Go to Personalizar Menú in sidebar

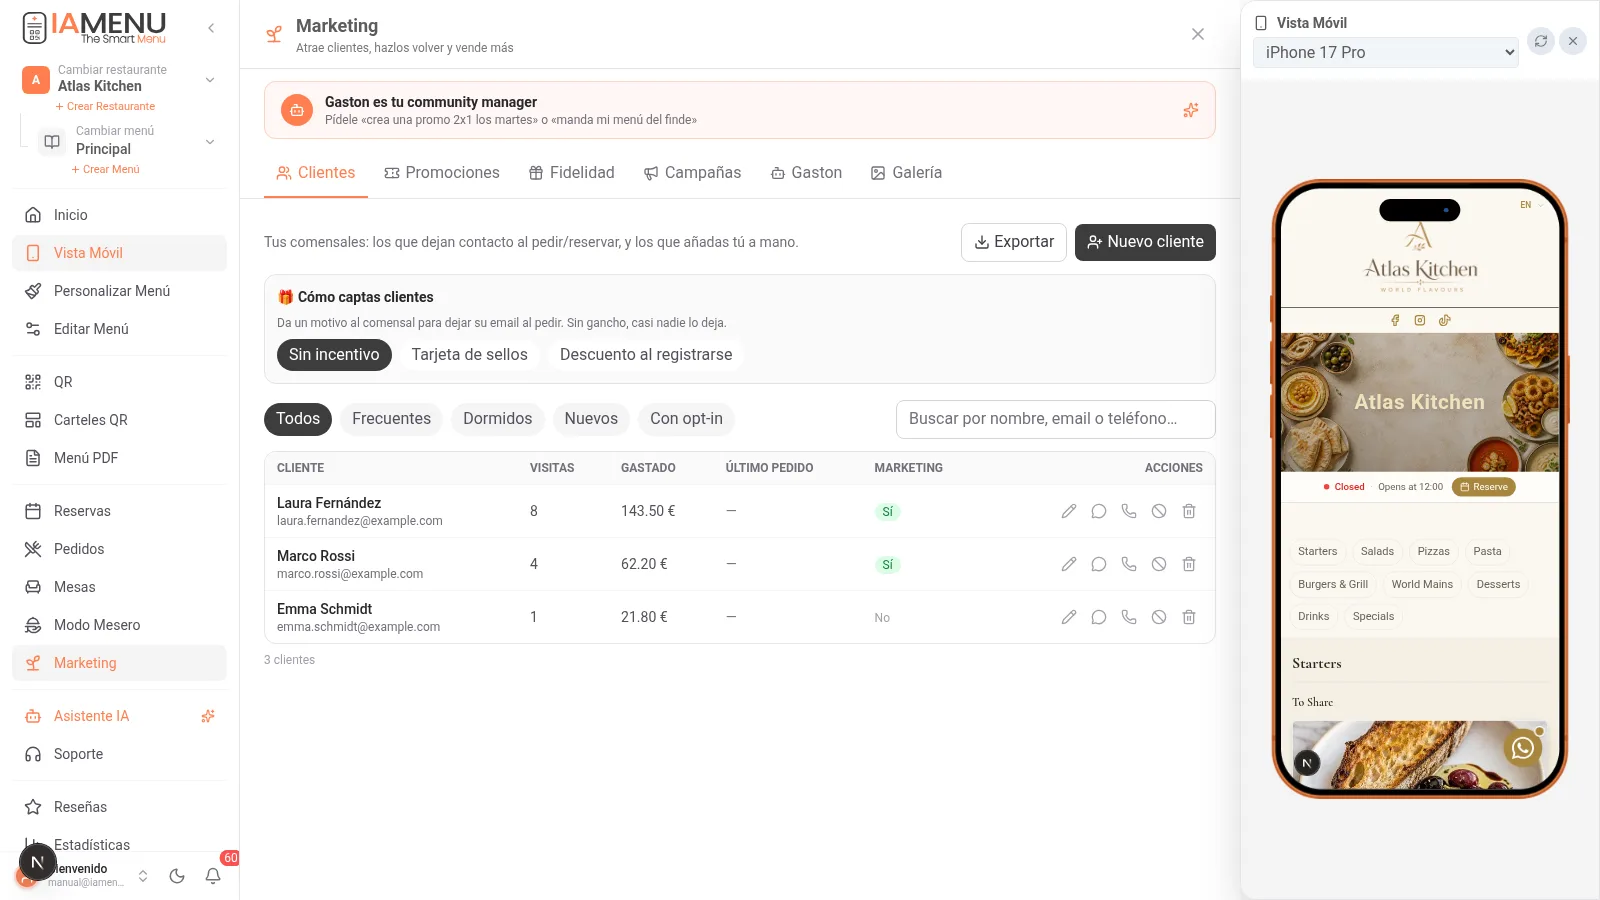coord(119,291)
